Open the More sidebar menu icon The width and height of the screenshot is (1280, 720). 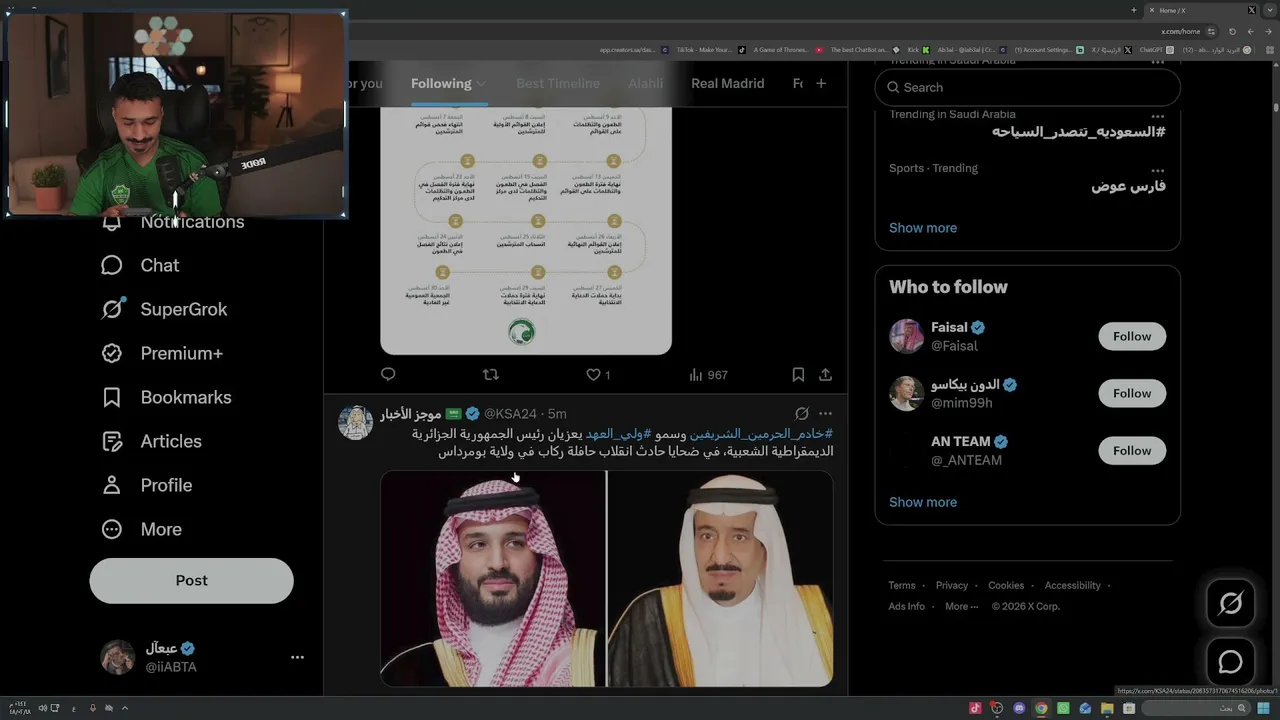pos(112,529)
